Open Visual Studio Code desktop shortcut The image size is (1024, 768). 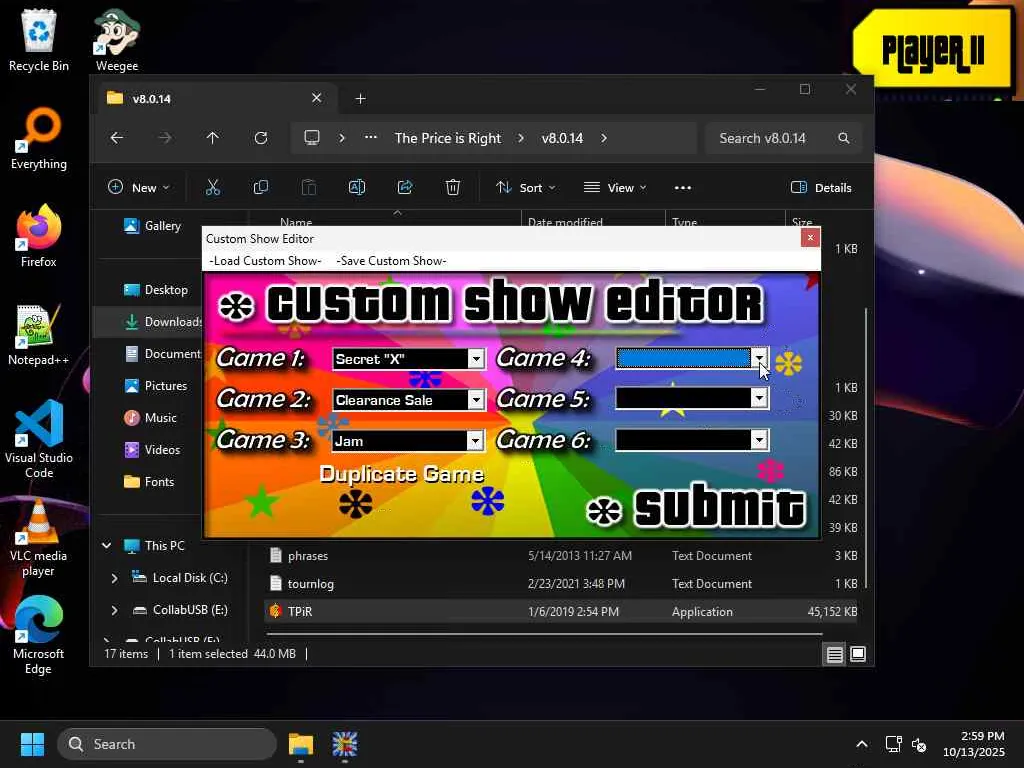[39, 439]
